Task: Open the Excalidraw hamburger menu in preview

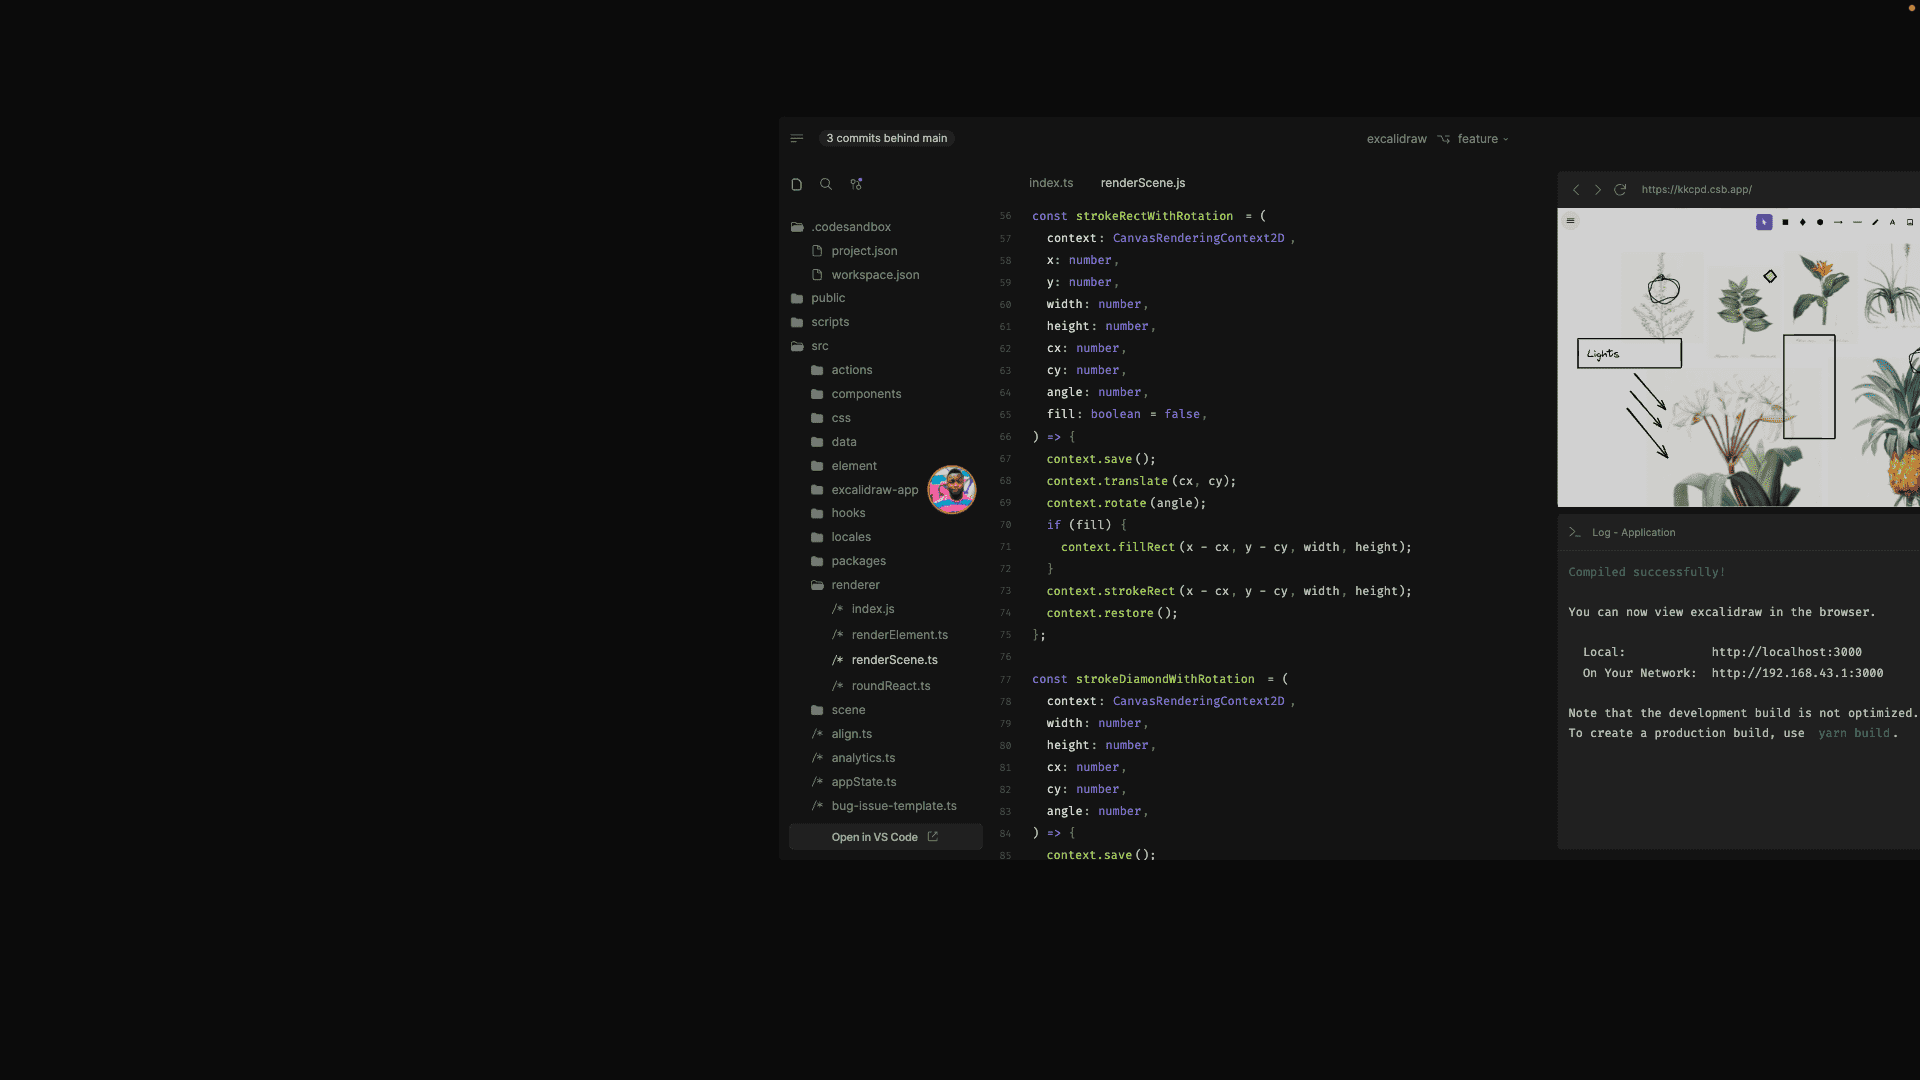Action: coord(1571,221)
